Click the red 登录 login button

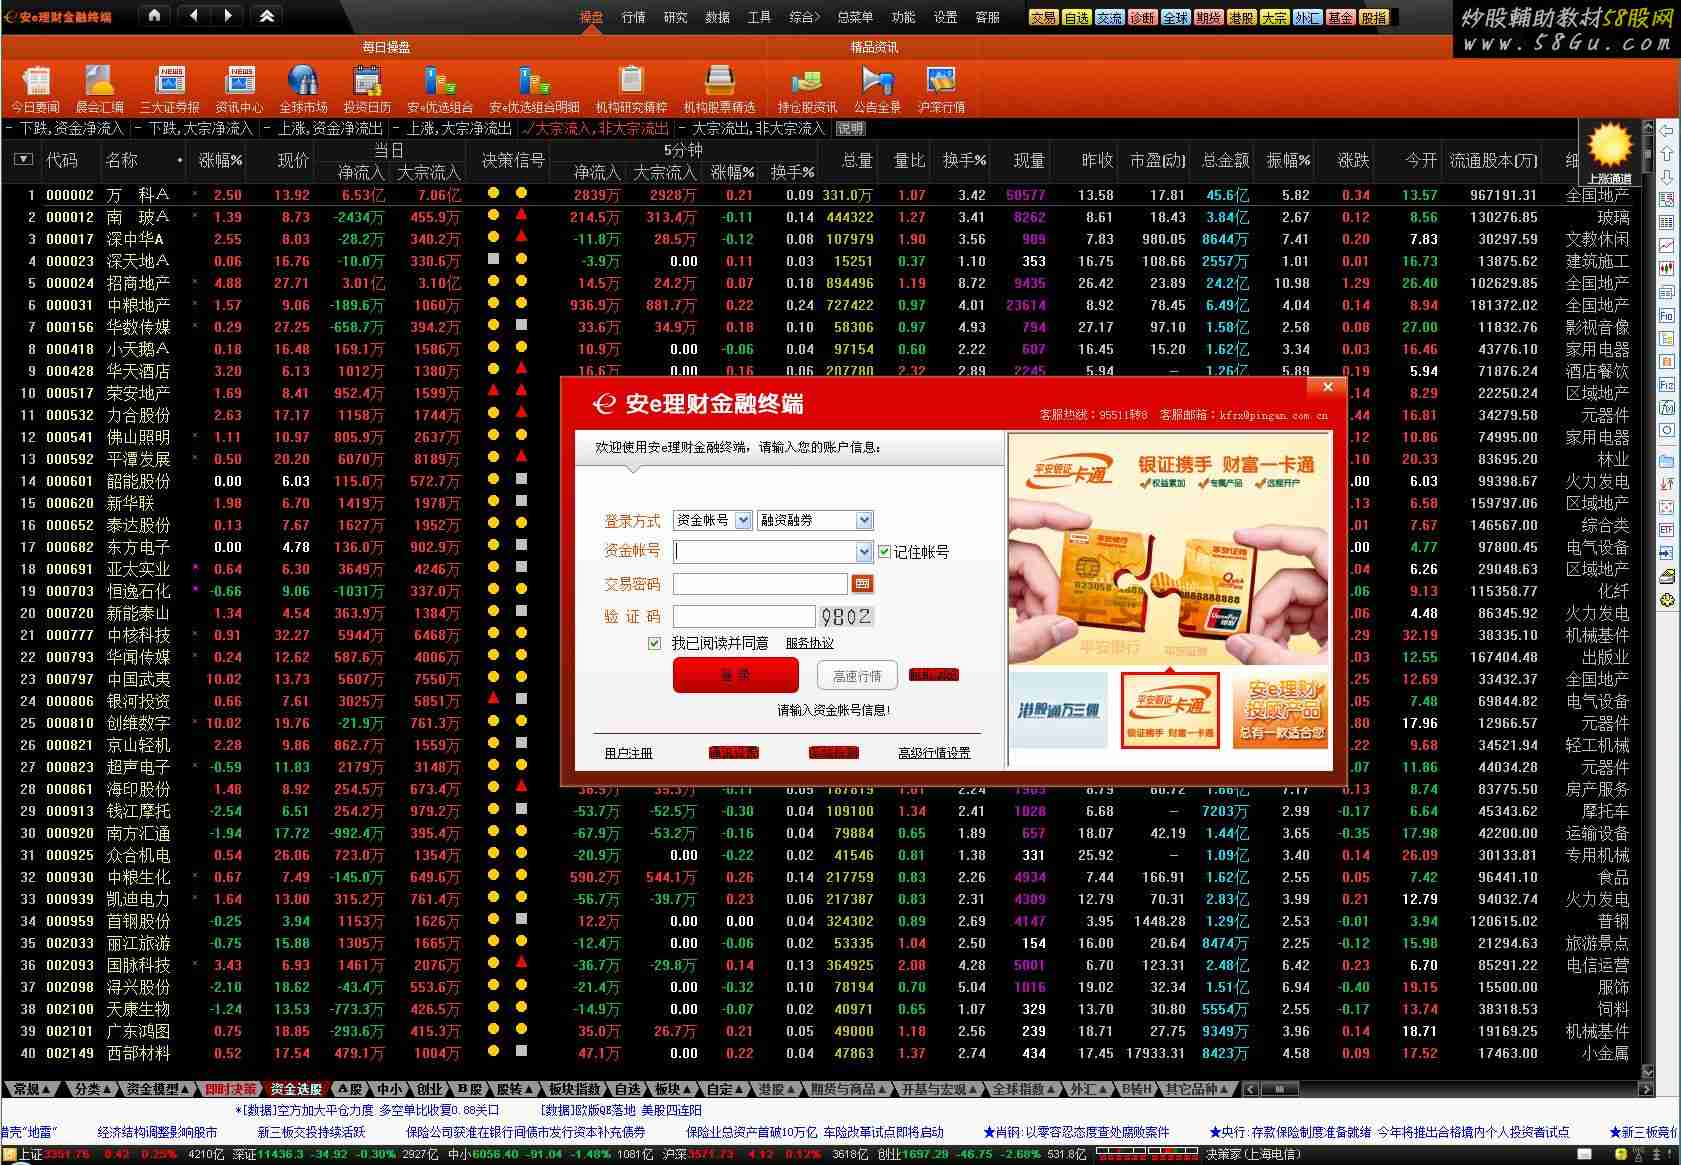pyautogui.click(x=735, y=676)
